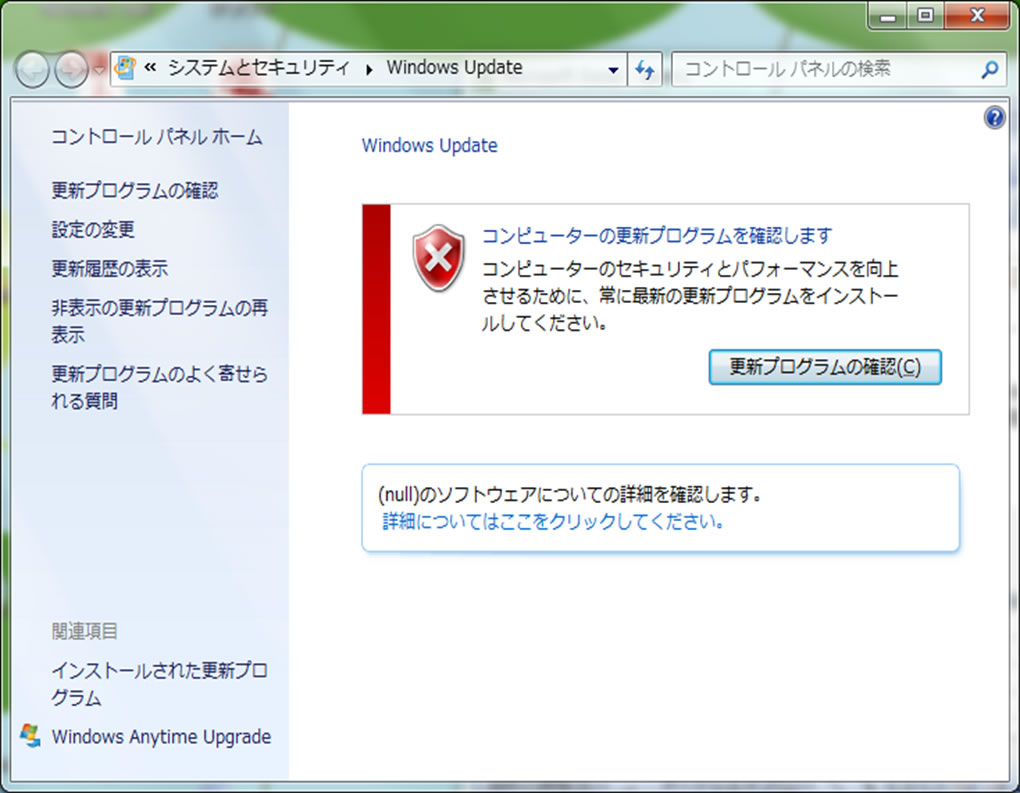Click the Windows Anytime Upgrade flag icon
The height and width of the screenshot is (793, 1020).
[30, 736]
